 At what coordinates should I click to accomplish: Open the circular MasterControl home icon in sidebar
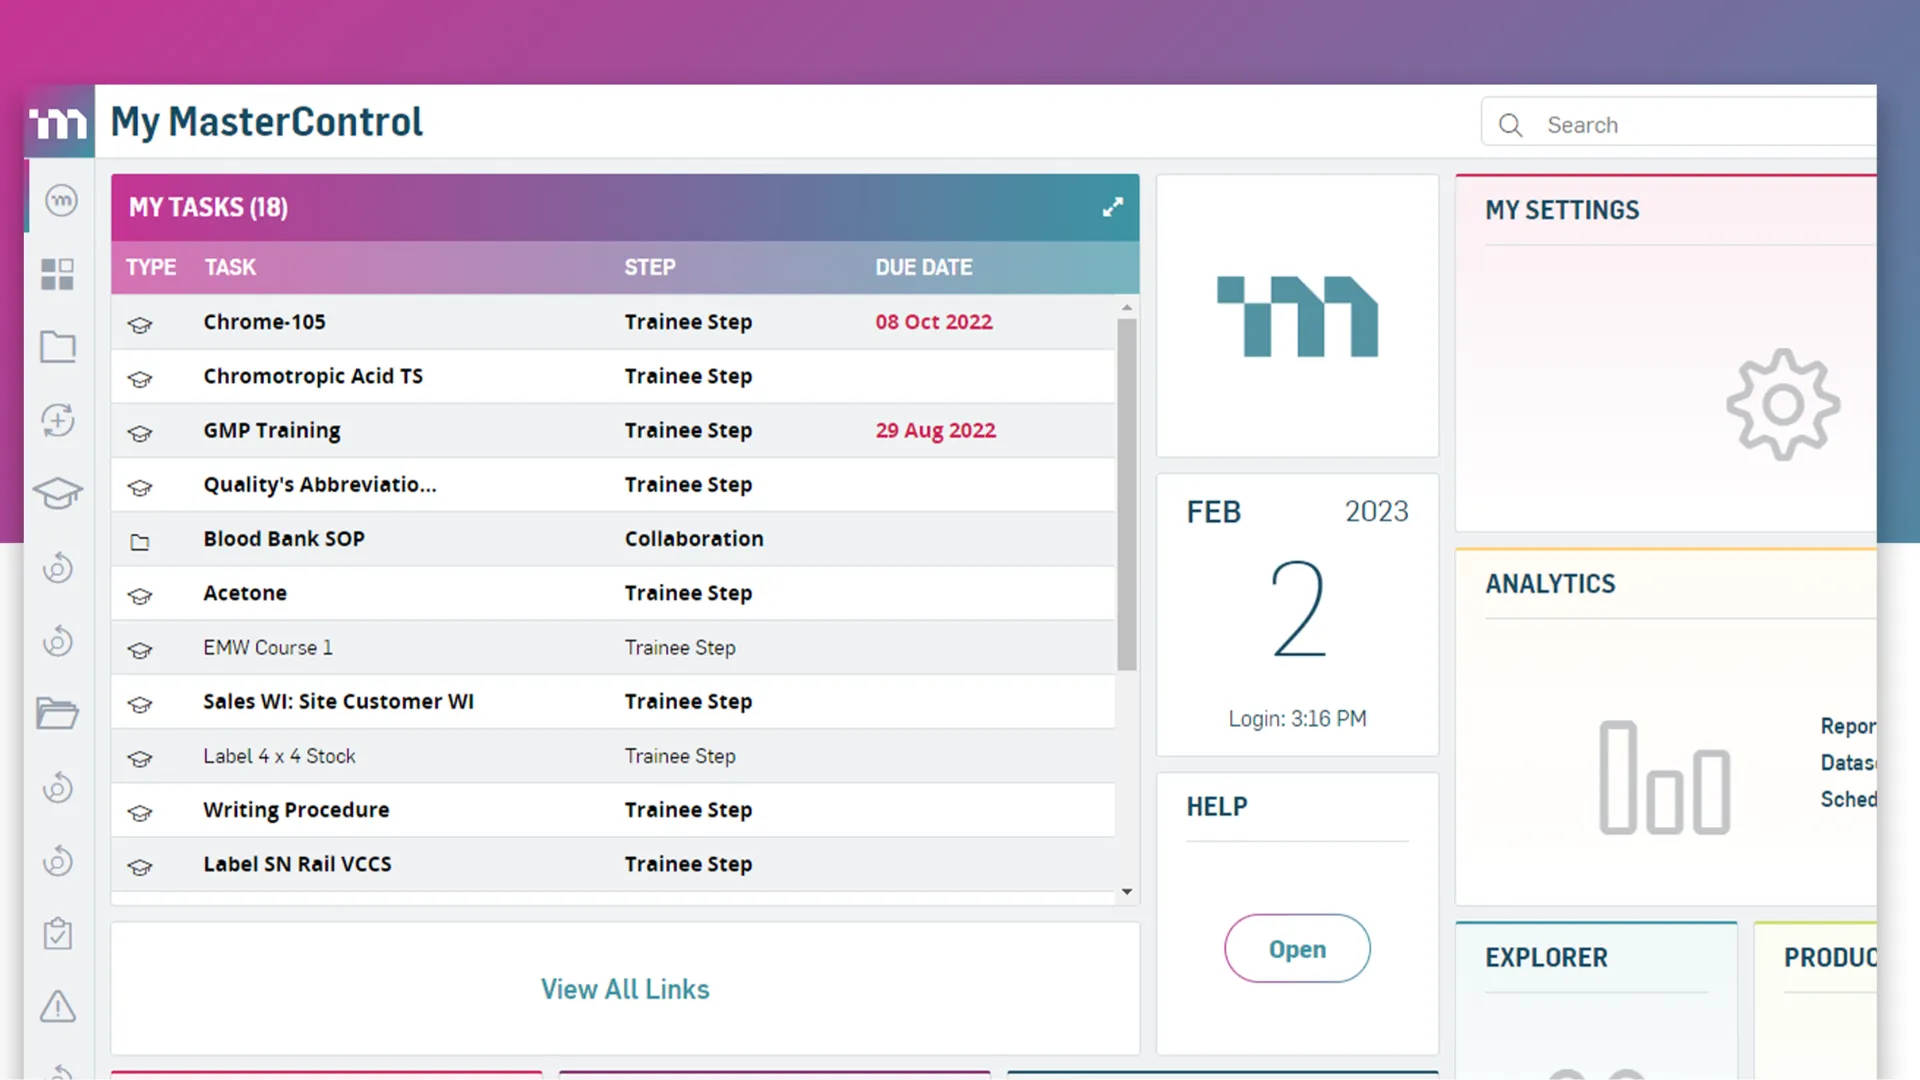click(x=61, y=200)
